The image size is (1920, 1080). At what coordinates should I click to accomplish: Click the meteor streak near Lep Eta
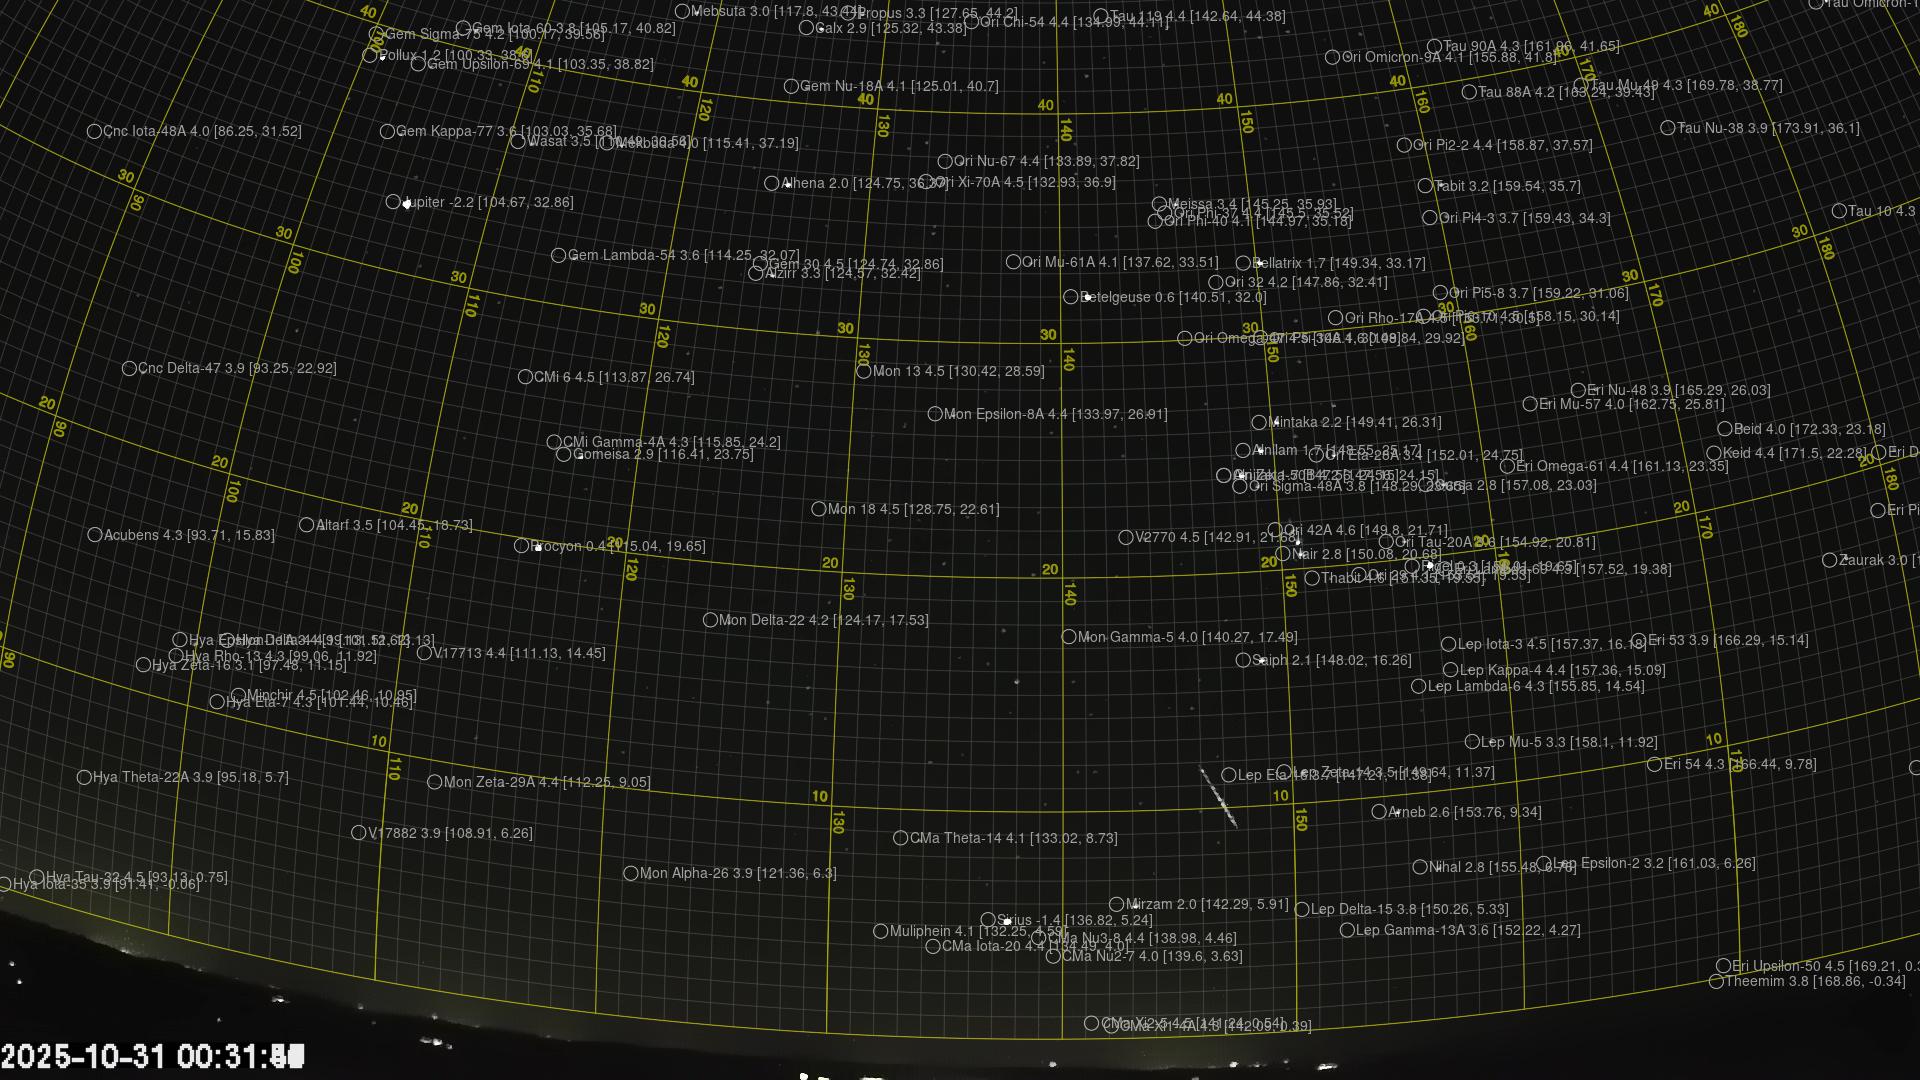(1219, 797)
